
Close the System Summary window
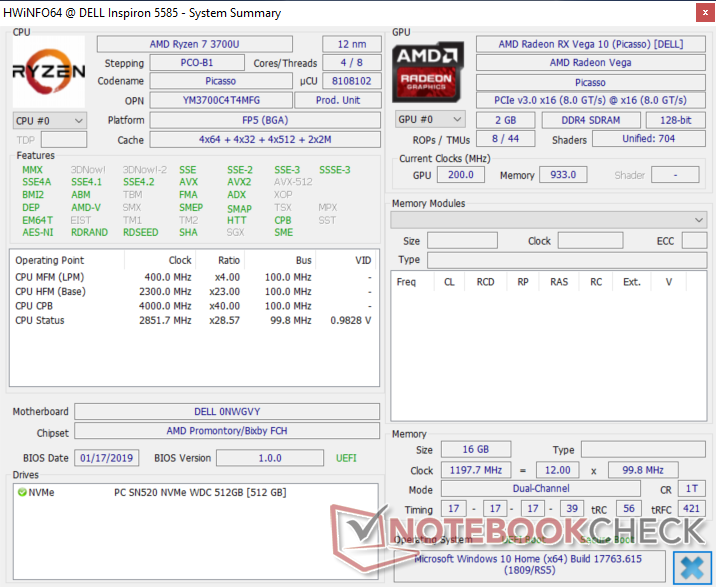[705, 13]
